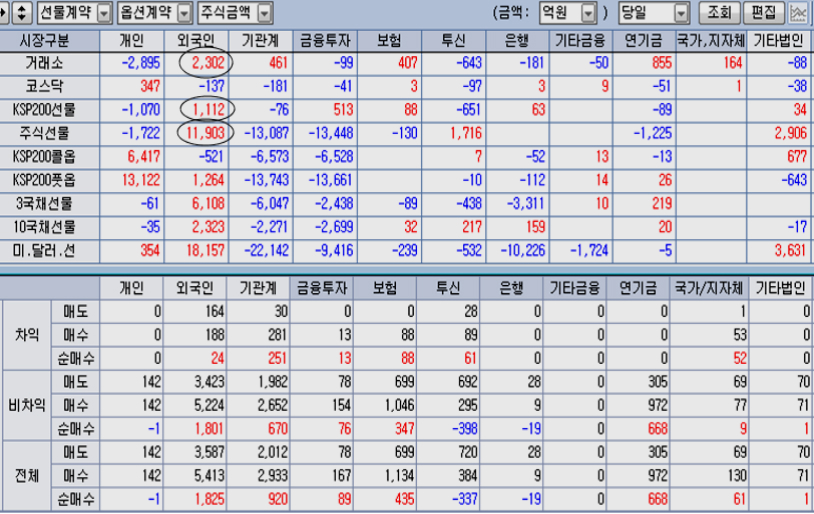Click the circled 주식선물 value 11,903
814x514 pixels.
click(204, 132)
